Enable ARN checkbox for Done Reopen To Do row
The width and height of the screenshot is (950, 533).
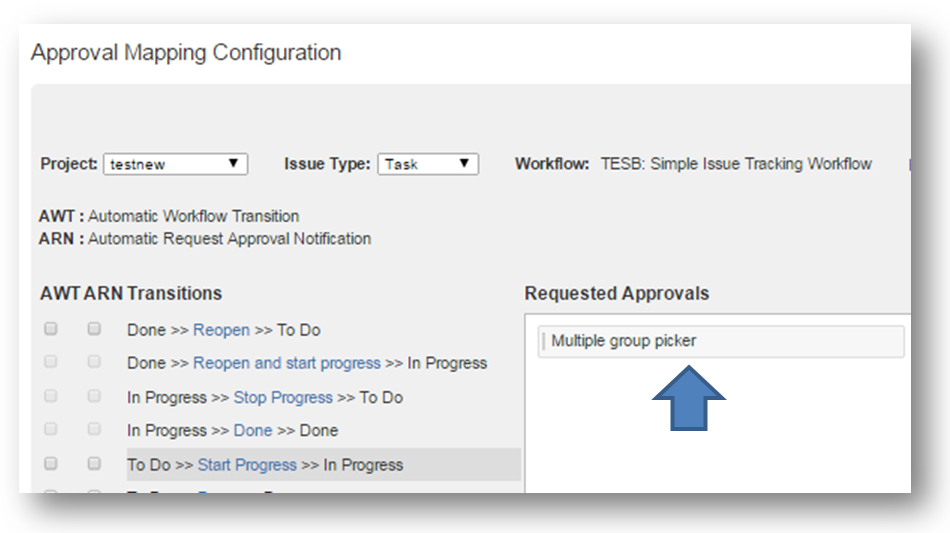coord(94,329)
